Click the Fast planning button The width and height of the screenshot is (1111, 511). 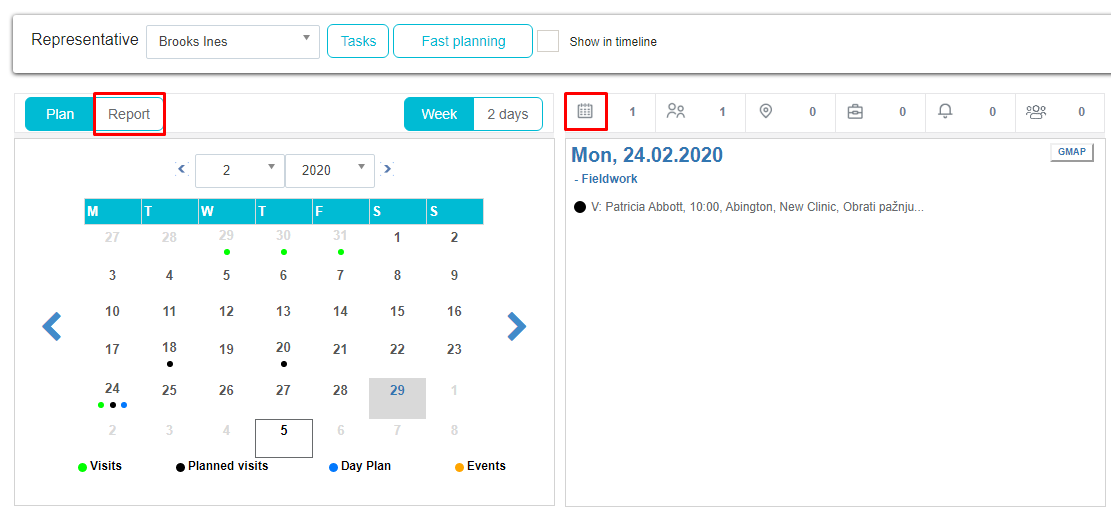point(463,41)
